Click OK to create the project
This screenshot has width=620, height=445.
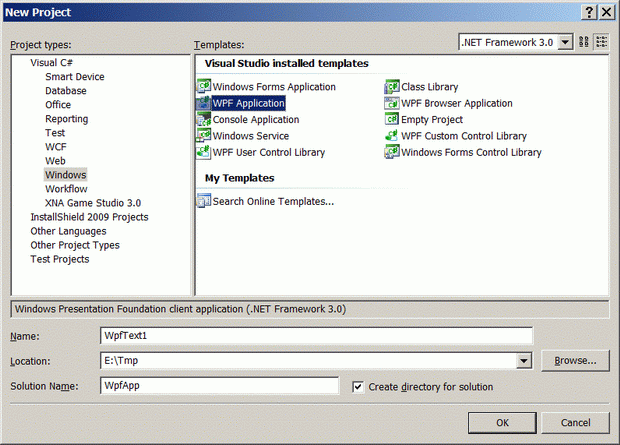pos(502,423)
